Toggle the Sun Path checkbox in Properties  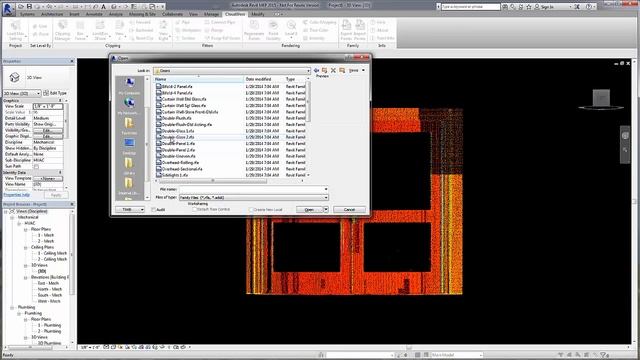click(x=36, y=167)
